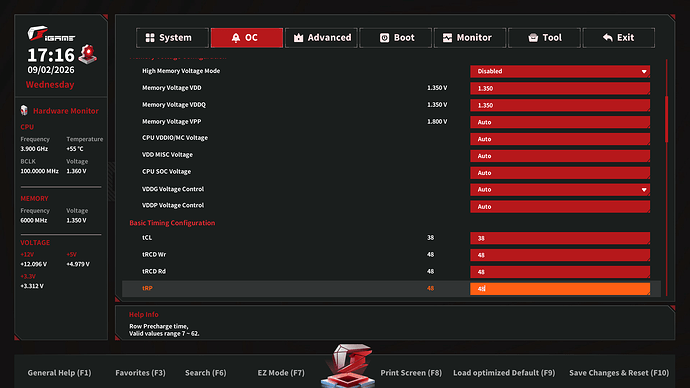The height and width of the screenshot is (388, 690).
Task: Open General Help (F1)
Action: [x=59, y=373]
